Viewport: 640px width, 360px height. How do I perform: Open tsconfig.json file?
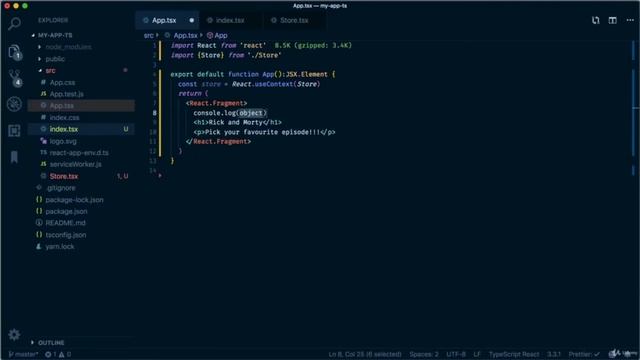tap(66, 235)
